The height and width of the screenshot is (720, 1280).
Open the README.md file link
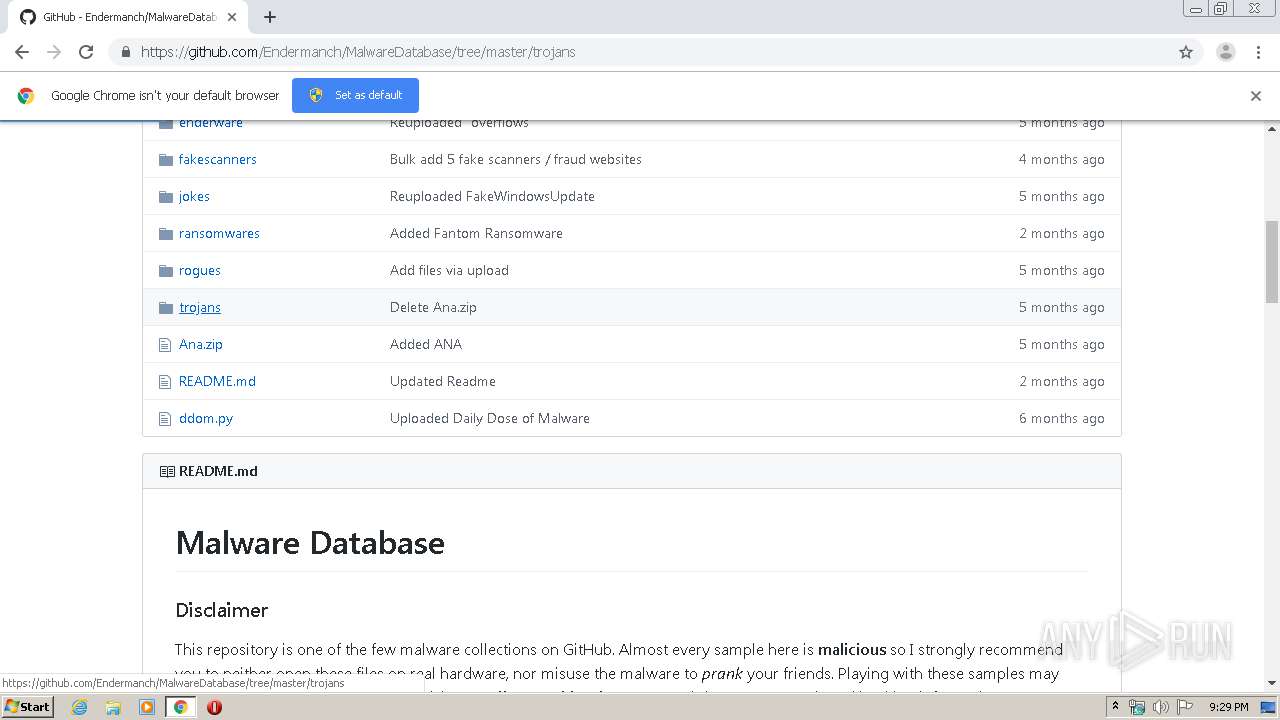(217, 381)
